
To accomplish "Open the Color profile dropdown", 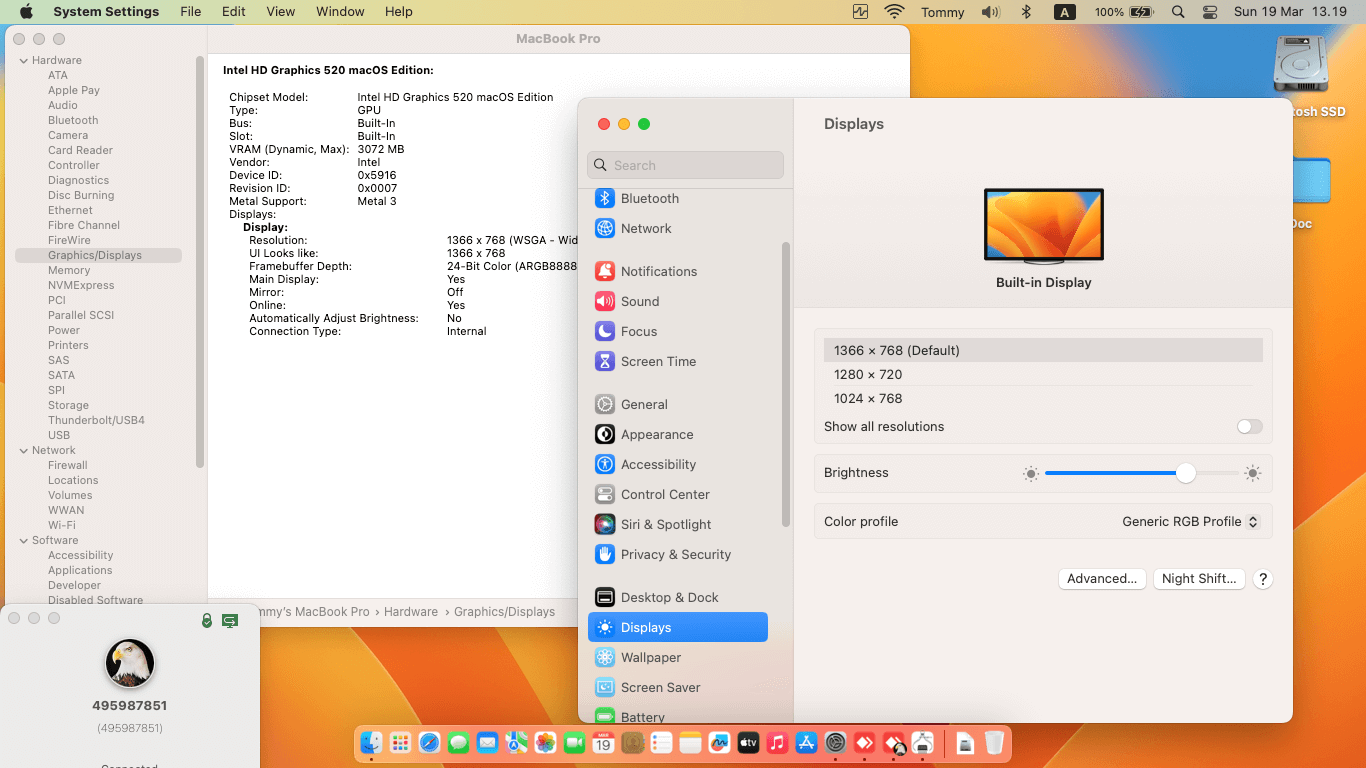I will (1190, 522).
